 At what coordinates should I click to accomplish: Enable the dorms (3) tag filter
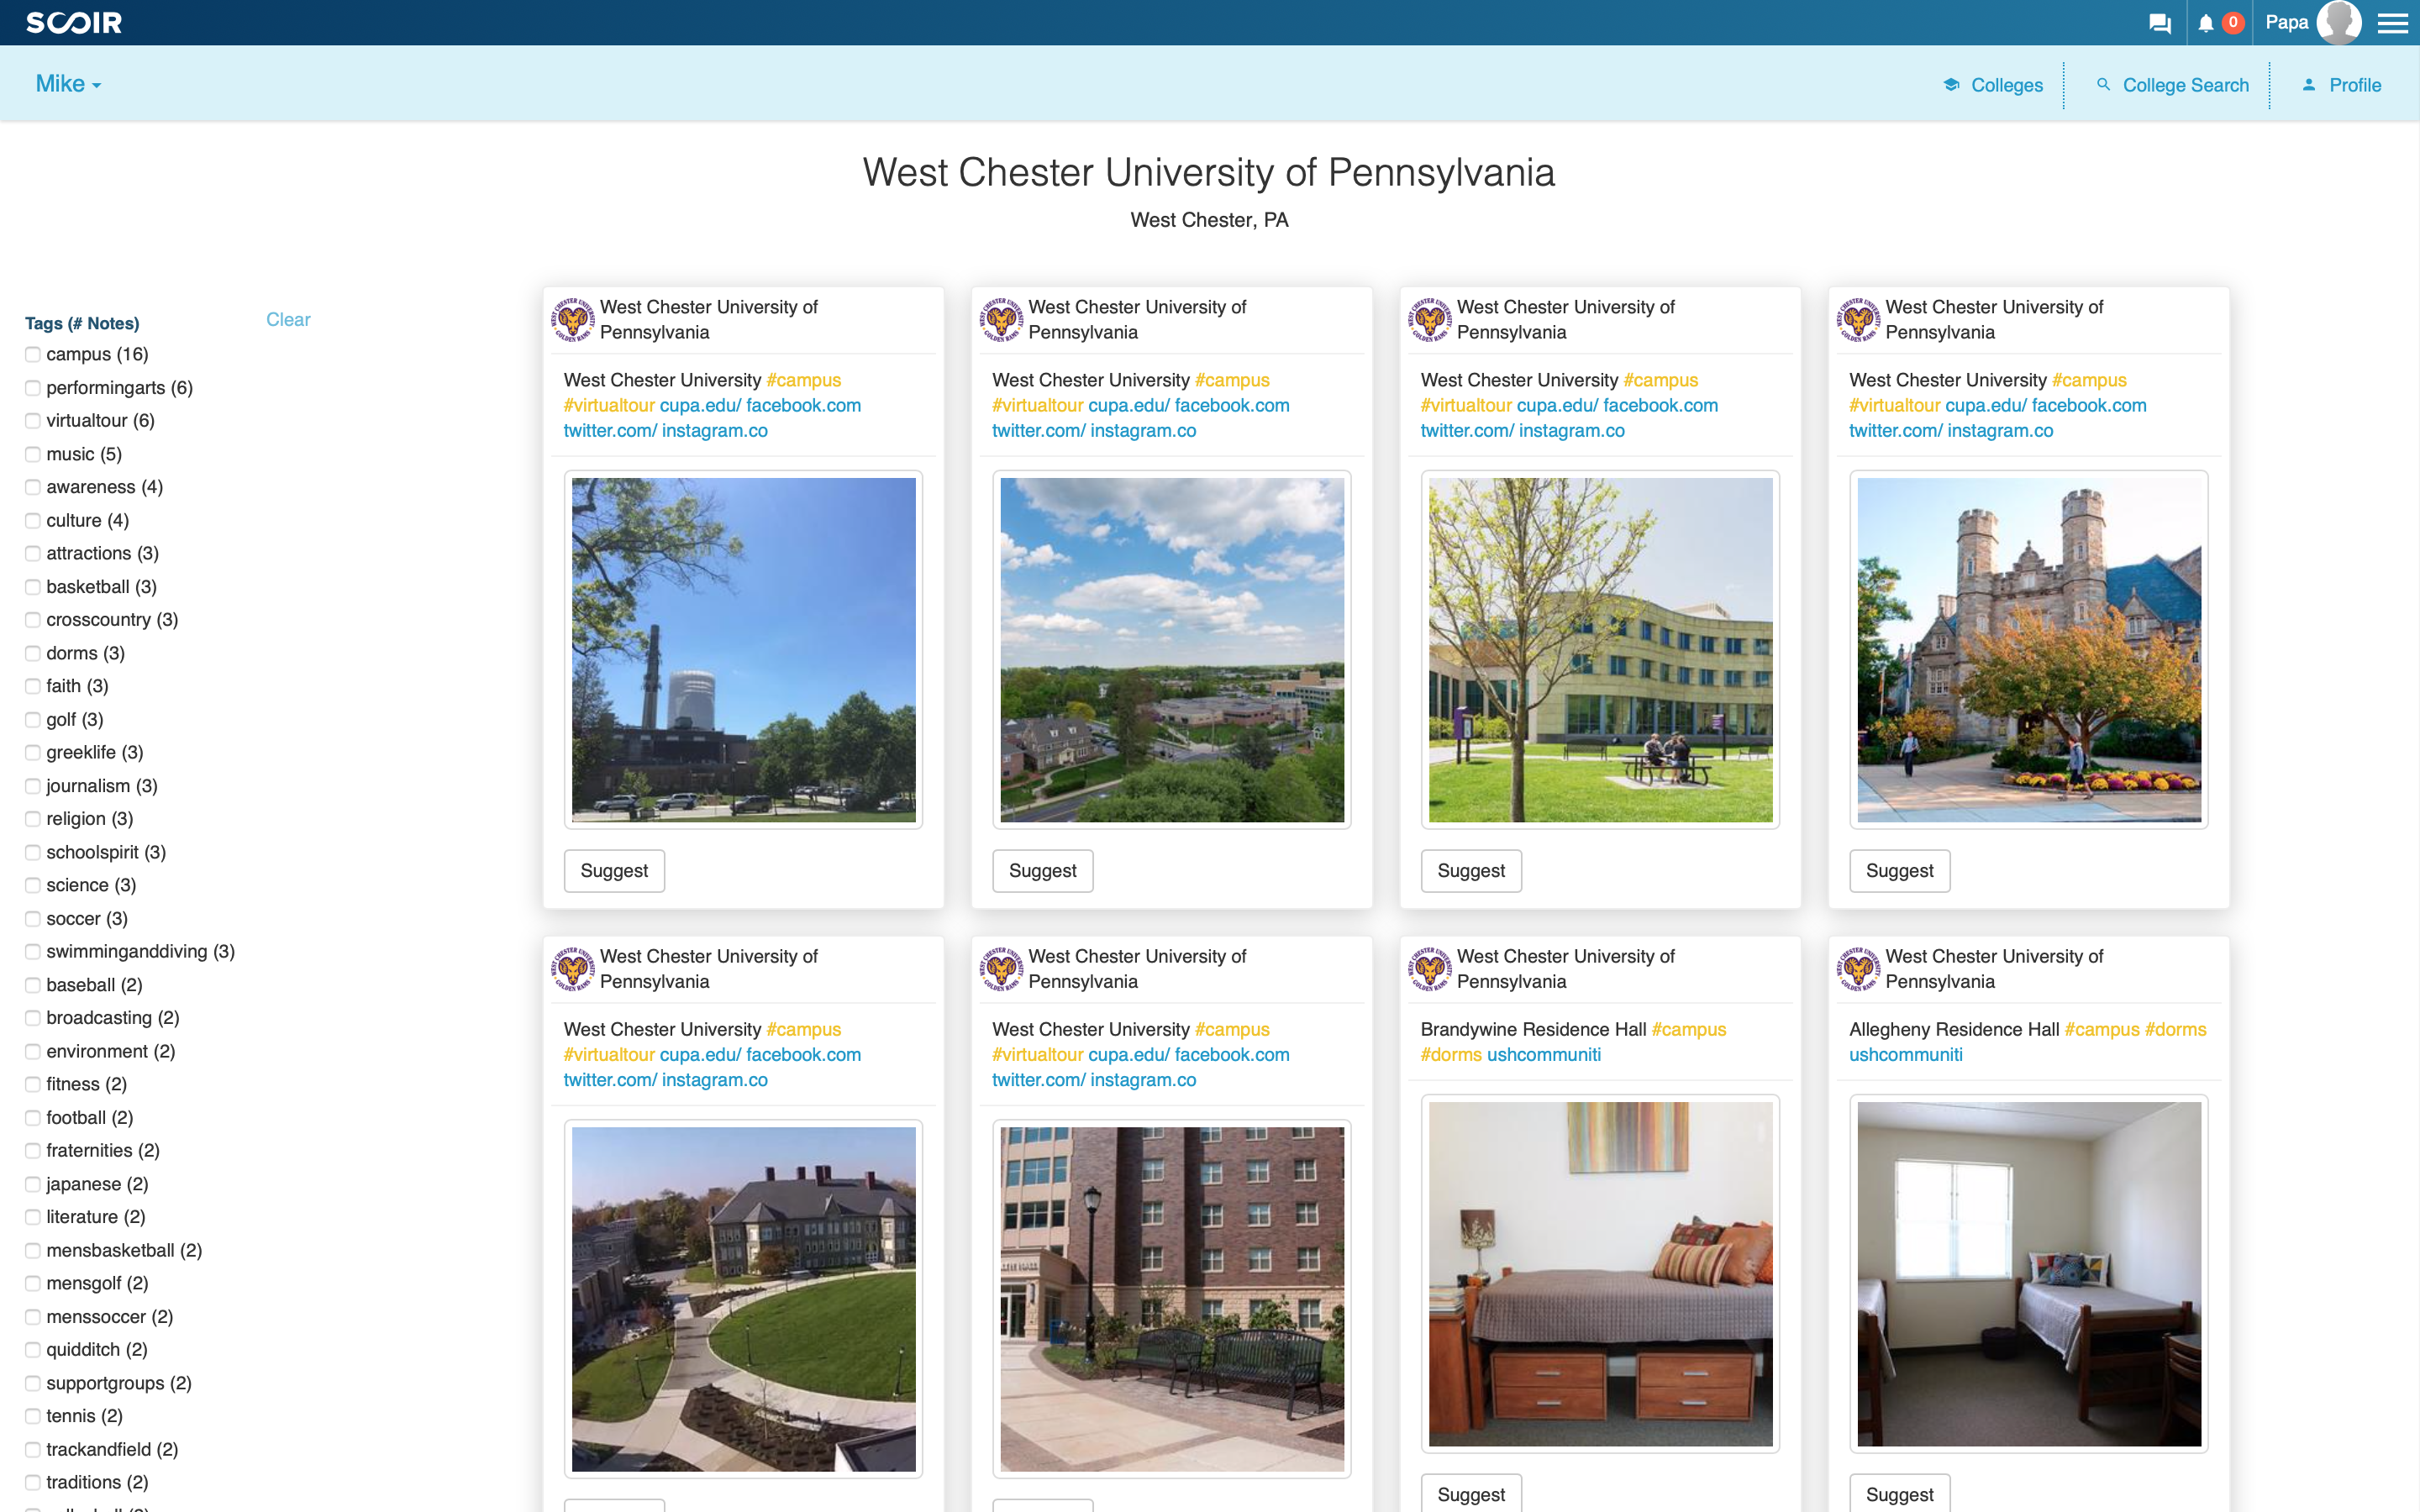[x=33, y=654]
